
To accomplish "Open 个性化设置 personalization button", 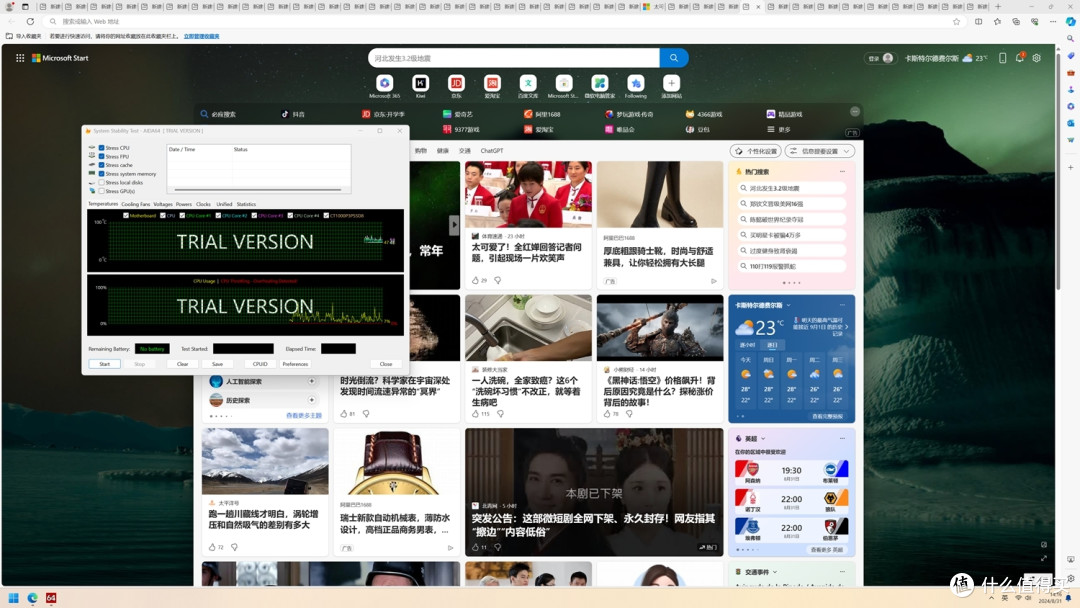I will click(x=756, y=151).
